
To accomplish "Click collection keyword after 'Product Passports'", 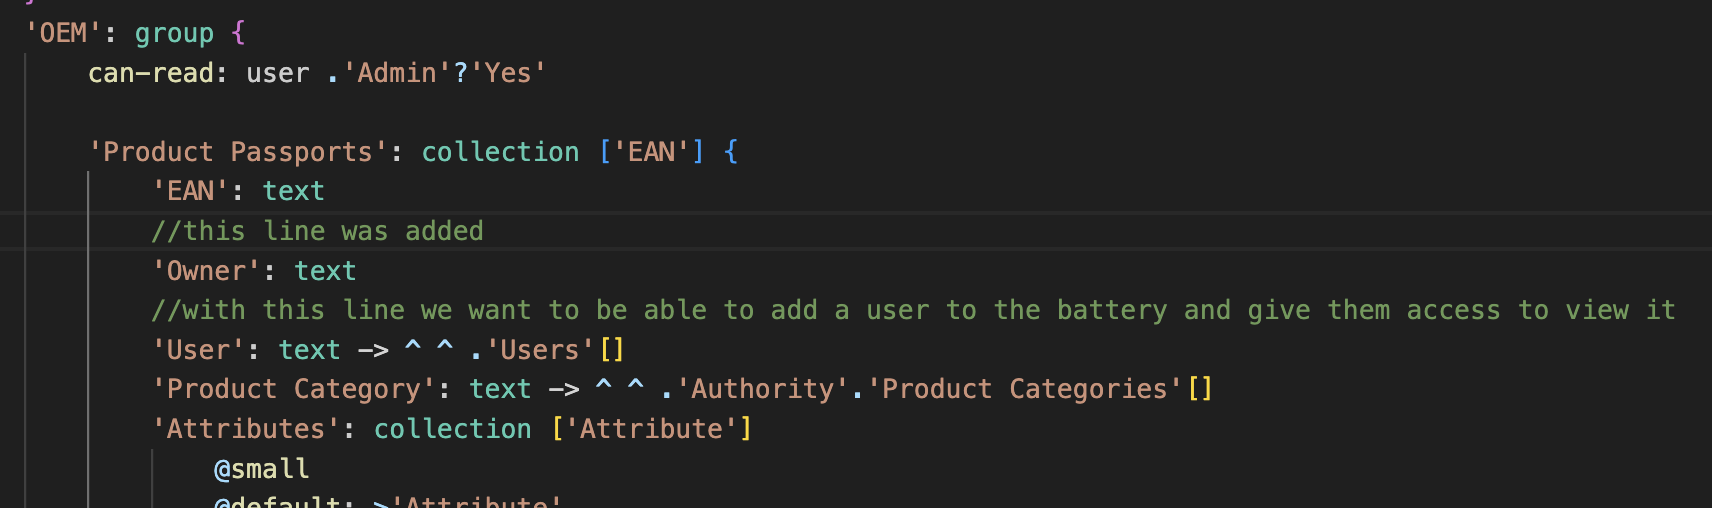I will [x=500, y=152].
